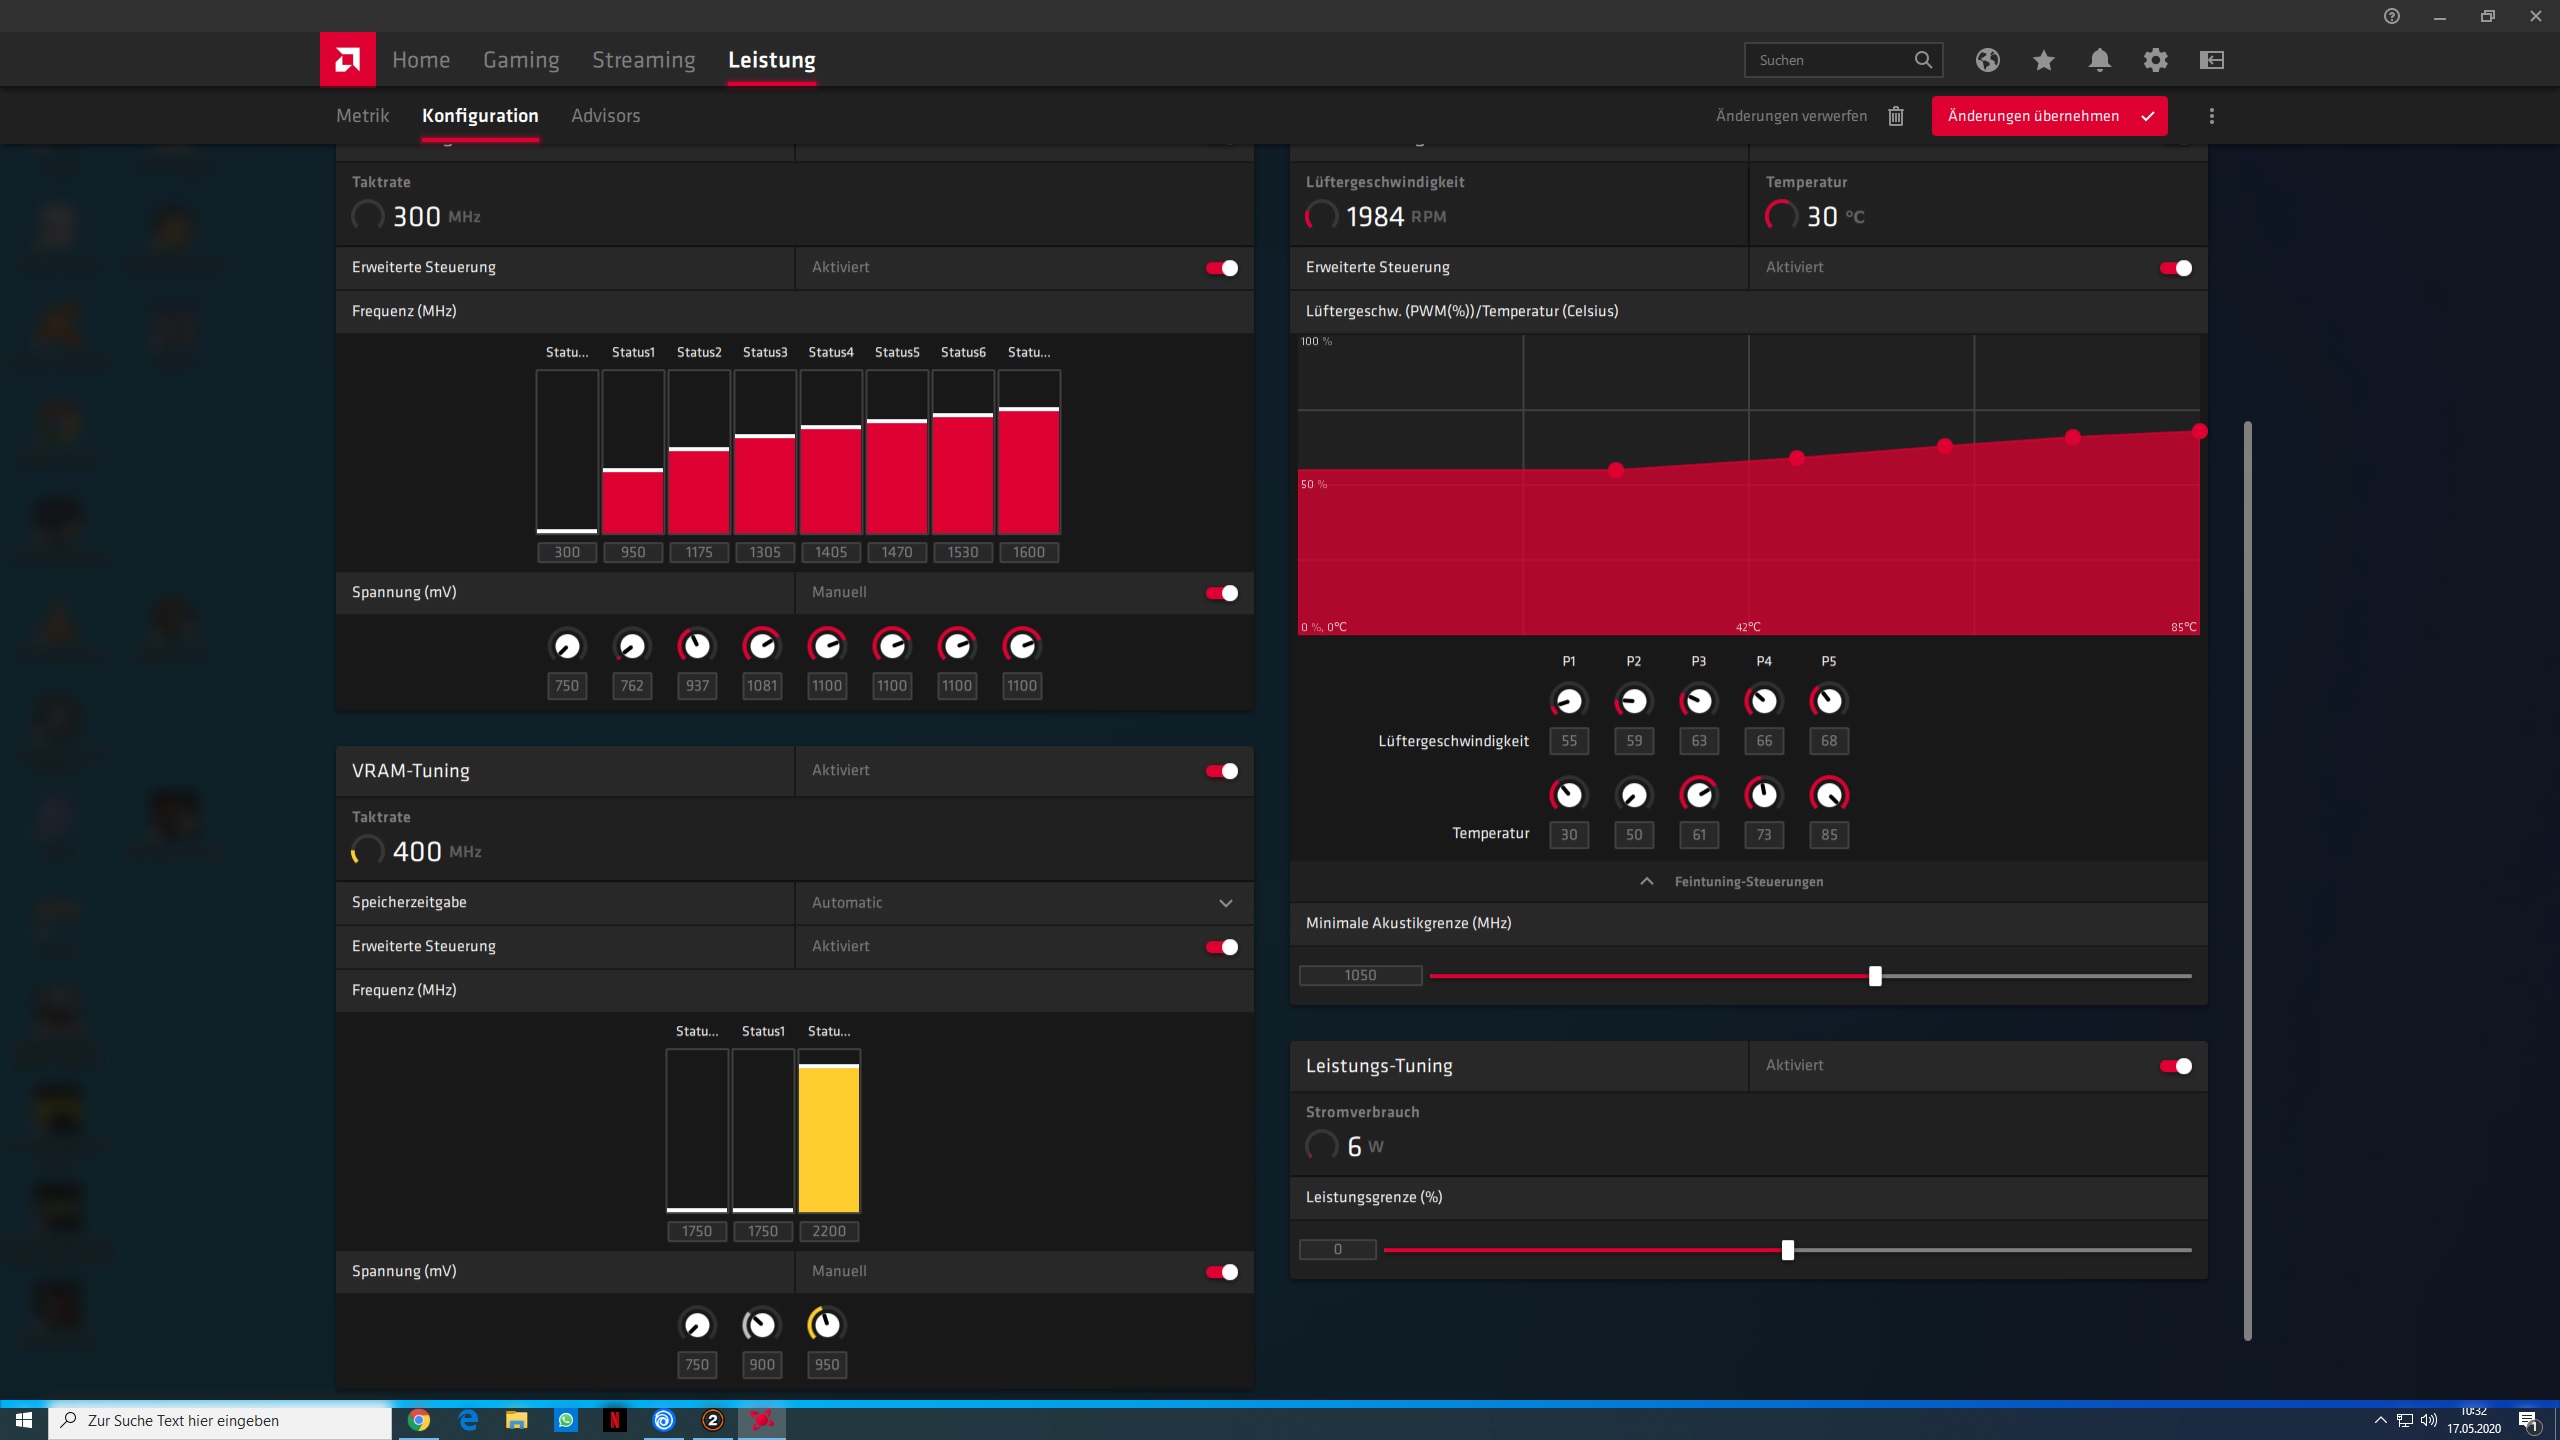Click the AMD logo home icon
The width and height of the screenshot is (2560, 1440).
pyautogui.click(x=347, y=60)
